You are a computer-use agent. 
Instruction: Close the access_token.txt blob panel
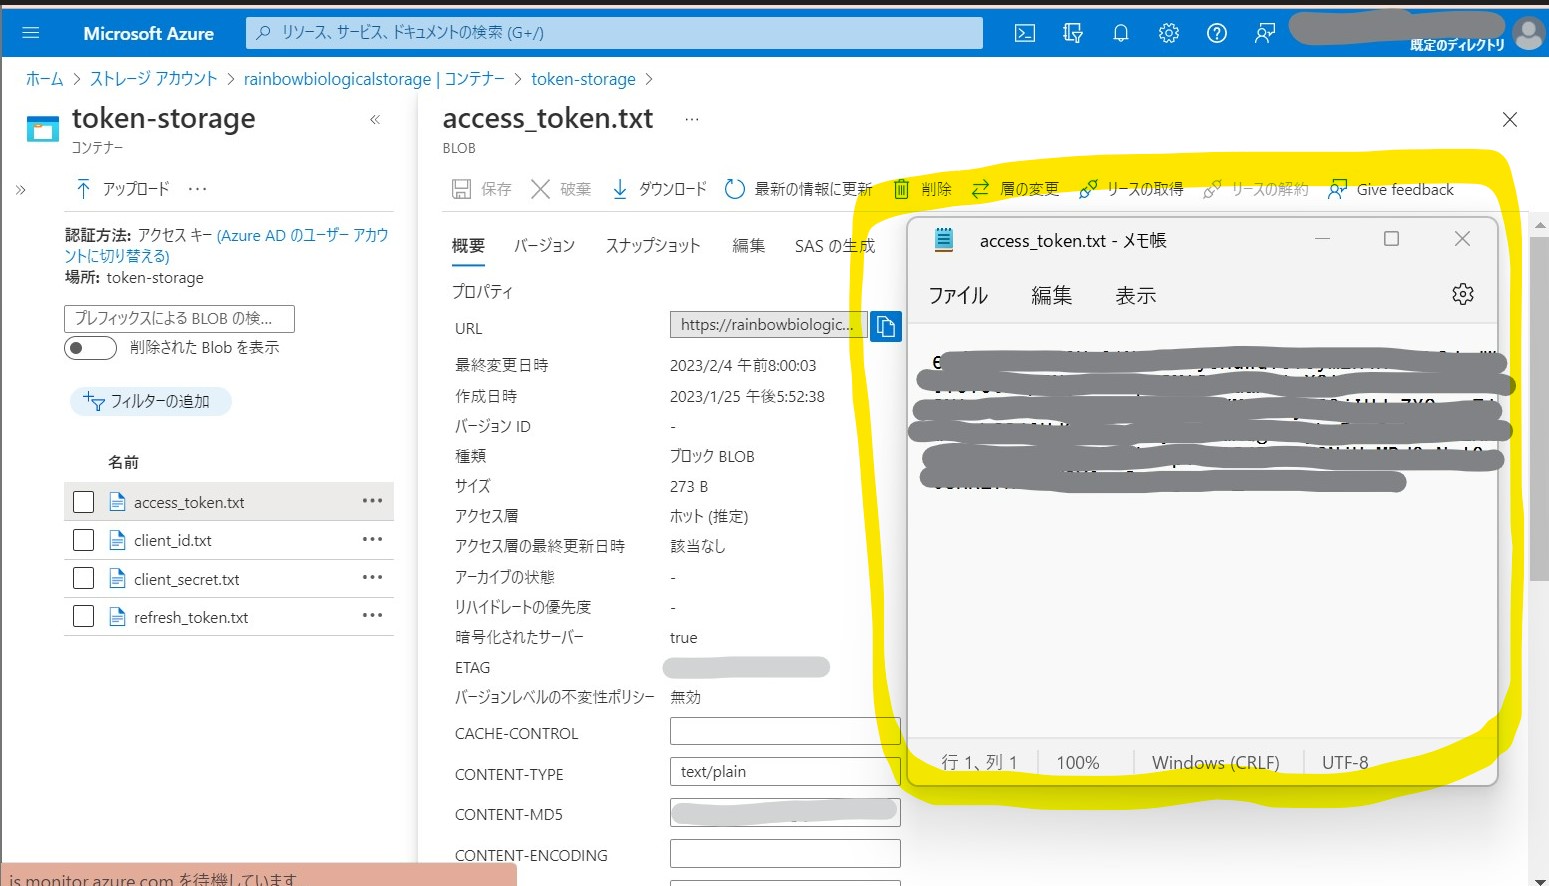coord(1510,120)
